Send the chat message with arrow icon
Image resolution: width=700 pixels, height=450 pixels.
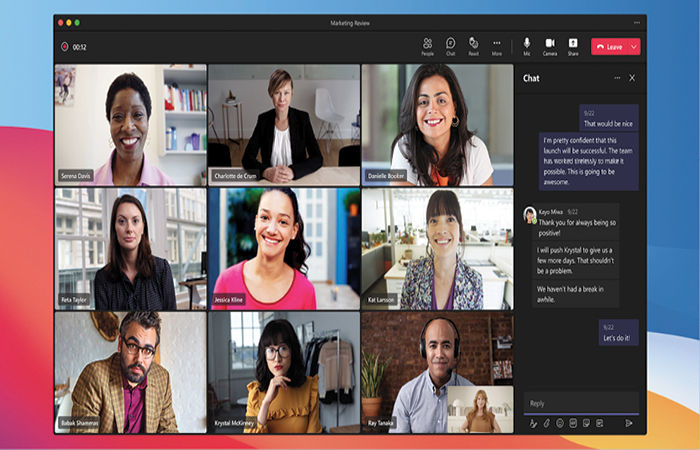click(x=629, y=423)
